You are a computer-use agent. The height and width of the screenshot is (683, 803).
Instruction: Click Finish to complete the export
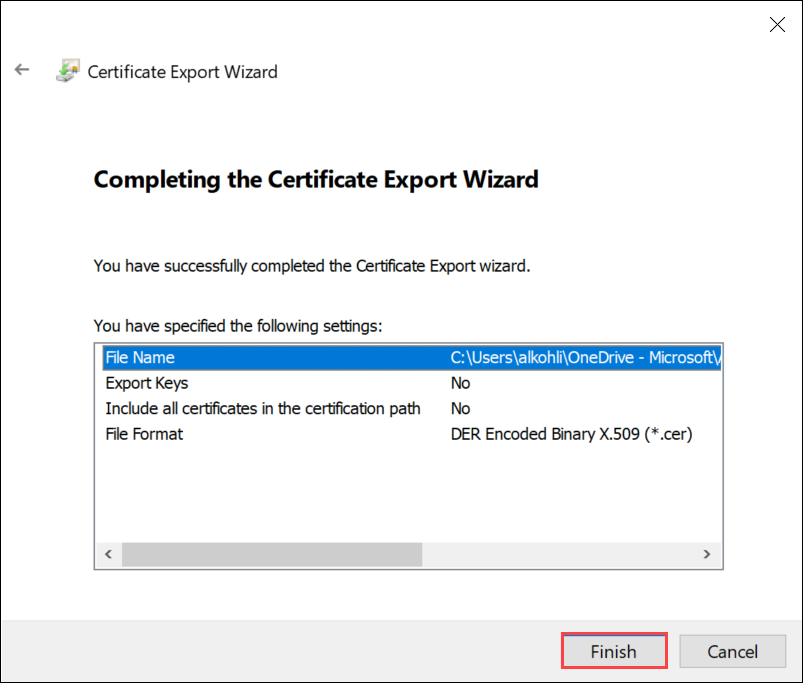click(613, 650)
